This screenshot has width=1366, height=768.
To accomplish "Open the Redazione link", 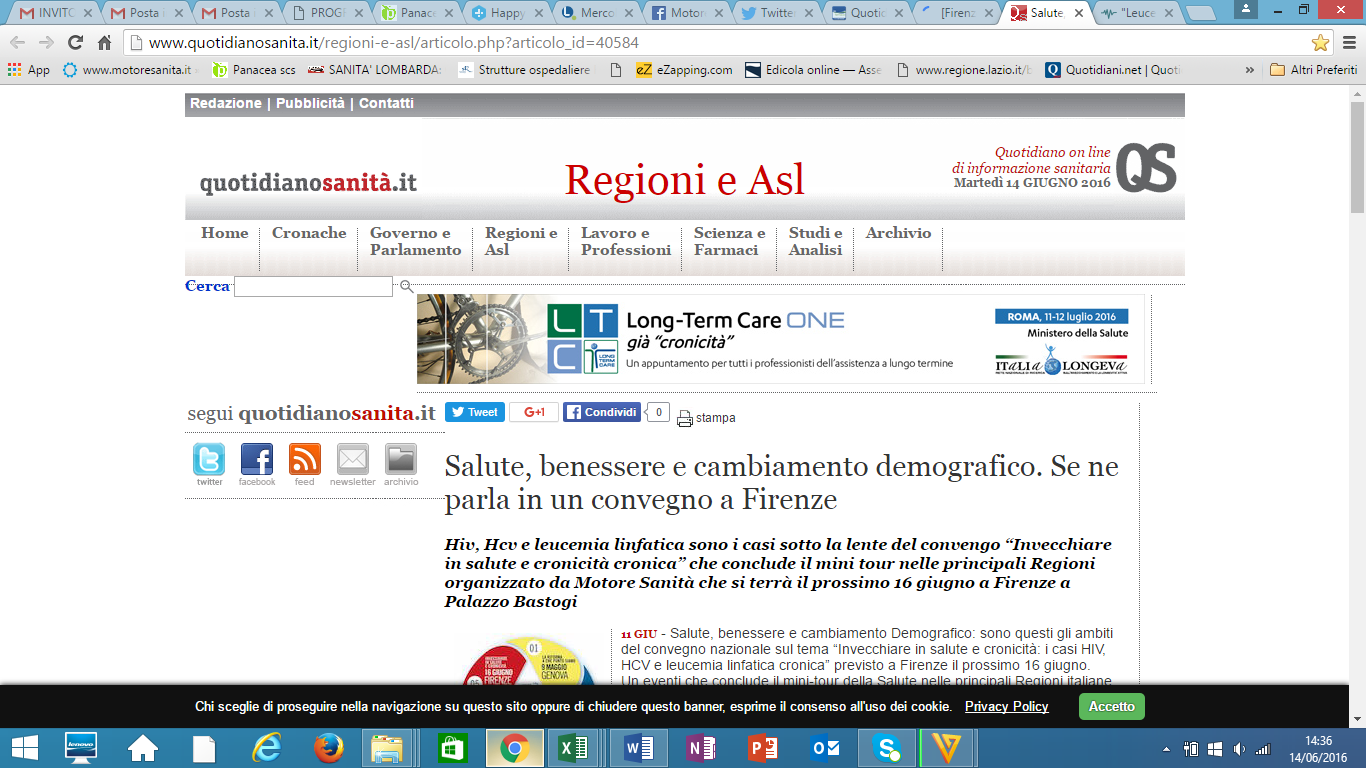I will click(225, 103).
